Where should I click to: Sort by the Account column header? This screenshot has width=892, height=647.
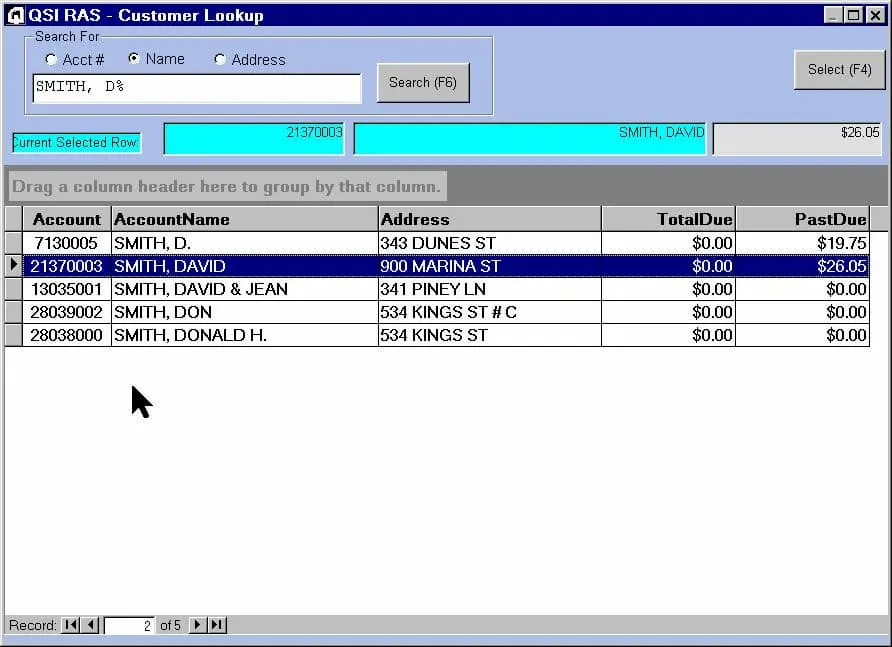coord(67,219)
